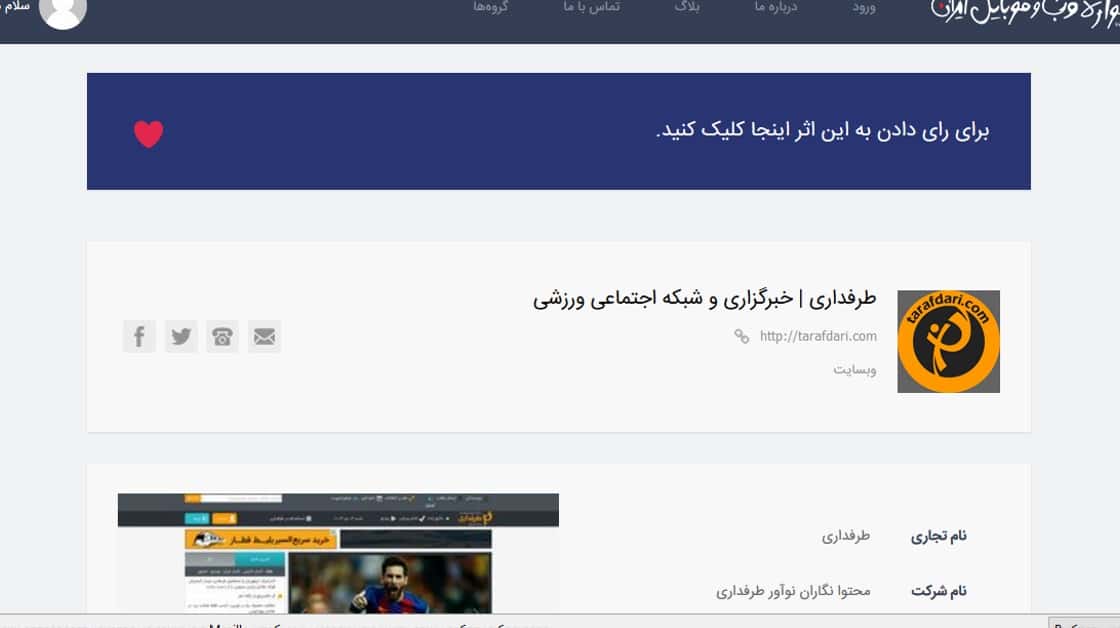1120x628 pixels.
Task: Click the telephone contact icon
Action: [223, 337]
